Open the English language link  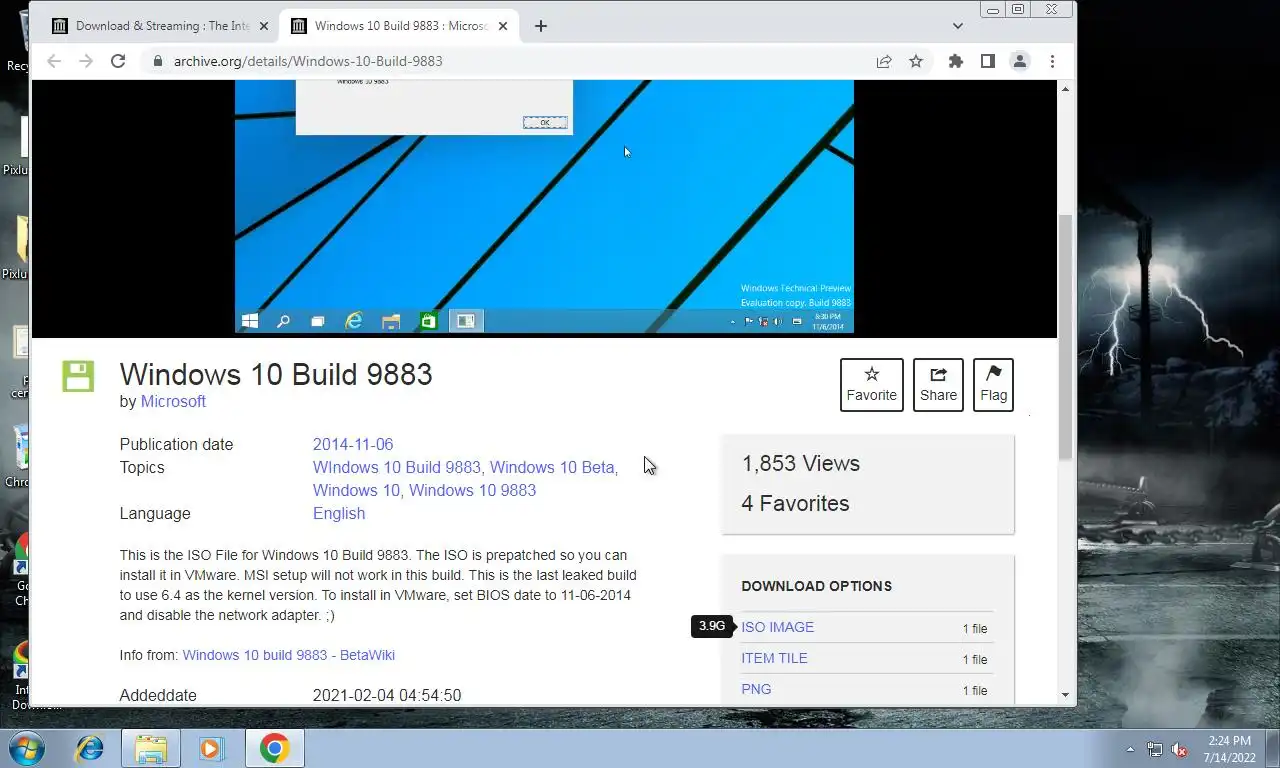(339, 513)
